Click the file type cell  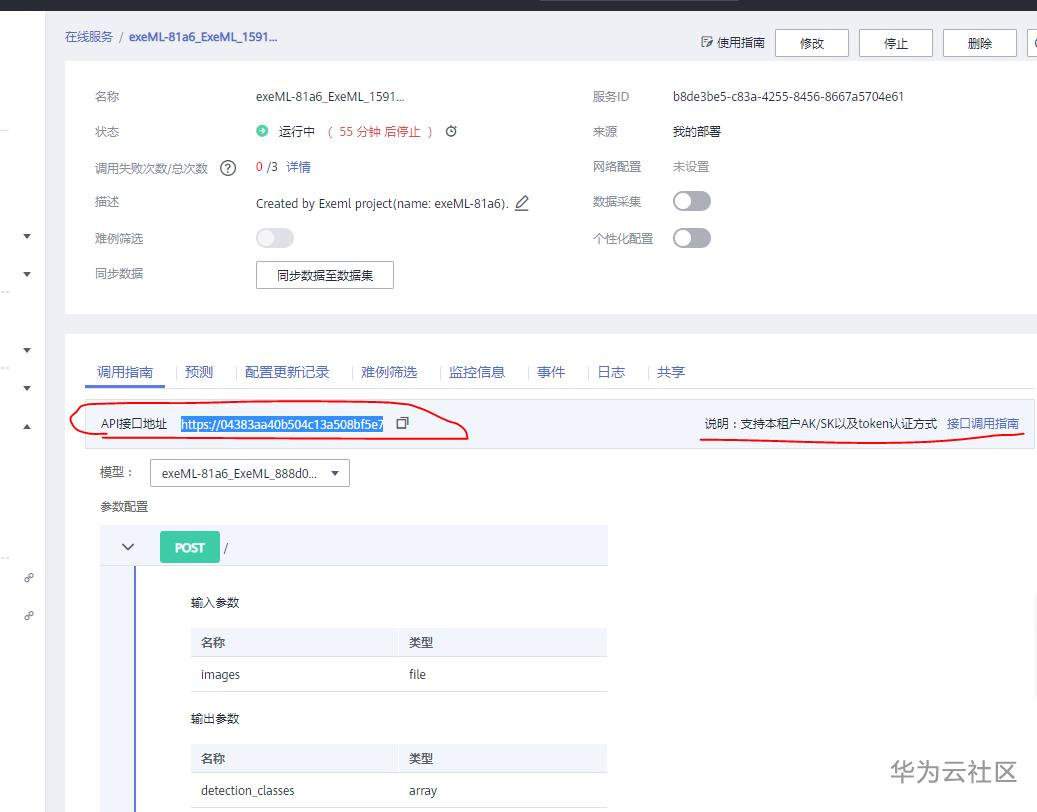coord(417,674)
